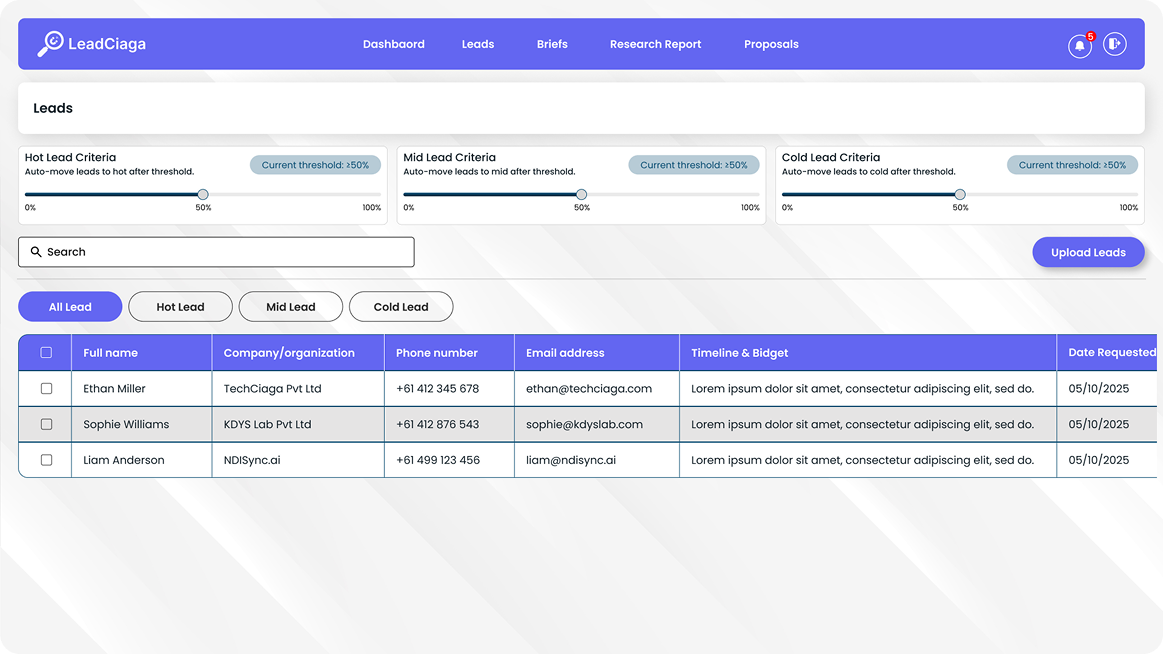The width and height of the screenshot is (1163, 654).
Task: Click the Upload Leads button
Action: [x=1088, y=251]
